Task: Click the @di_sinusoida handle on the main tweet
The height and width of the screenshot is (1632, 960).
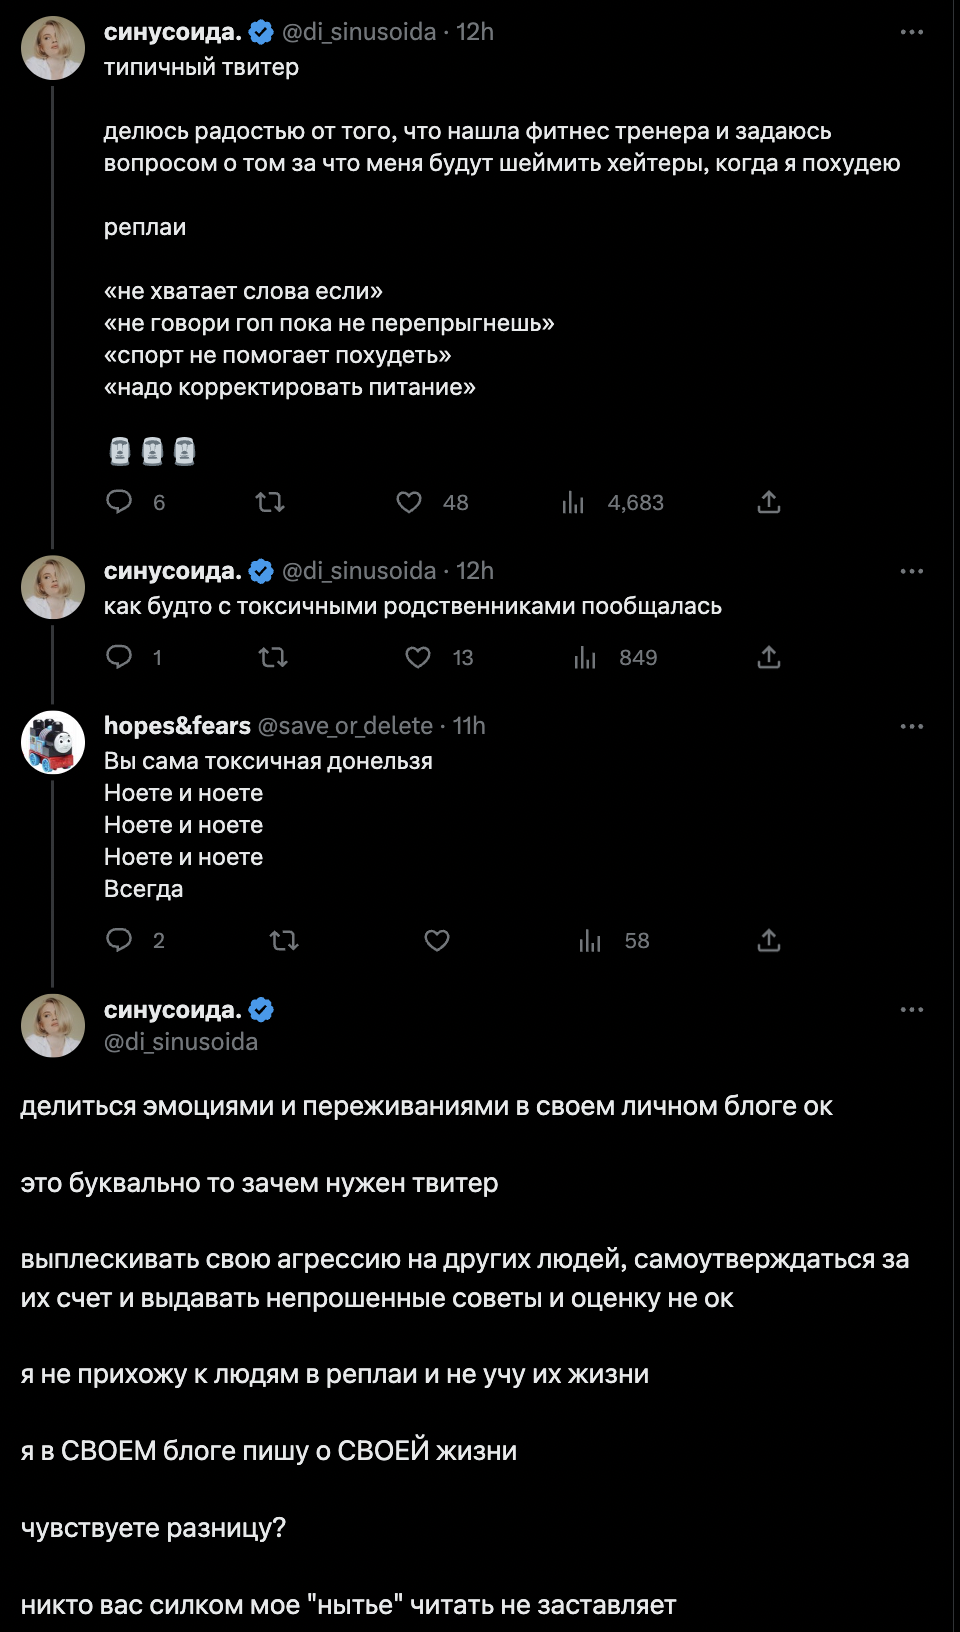Action: click(181, 1042)
